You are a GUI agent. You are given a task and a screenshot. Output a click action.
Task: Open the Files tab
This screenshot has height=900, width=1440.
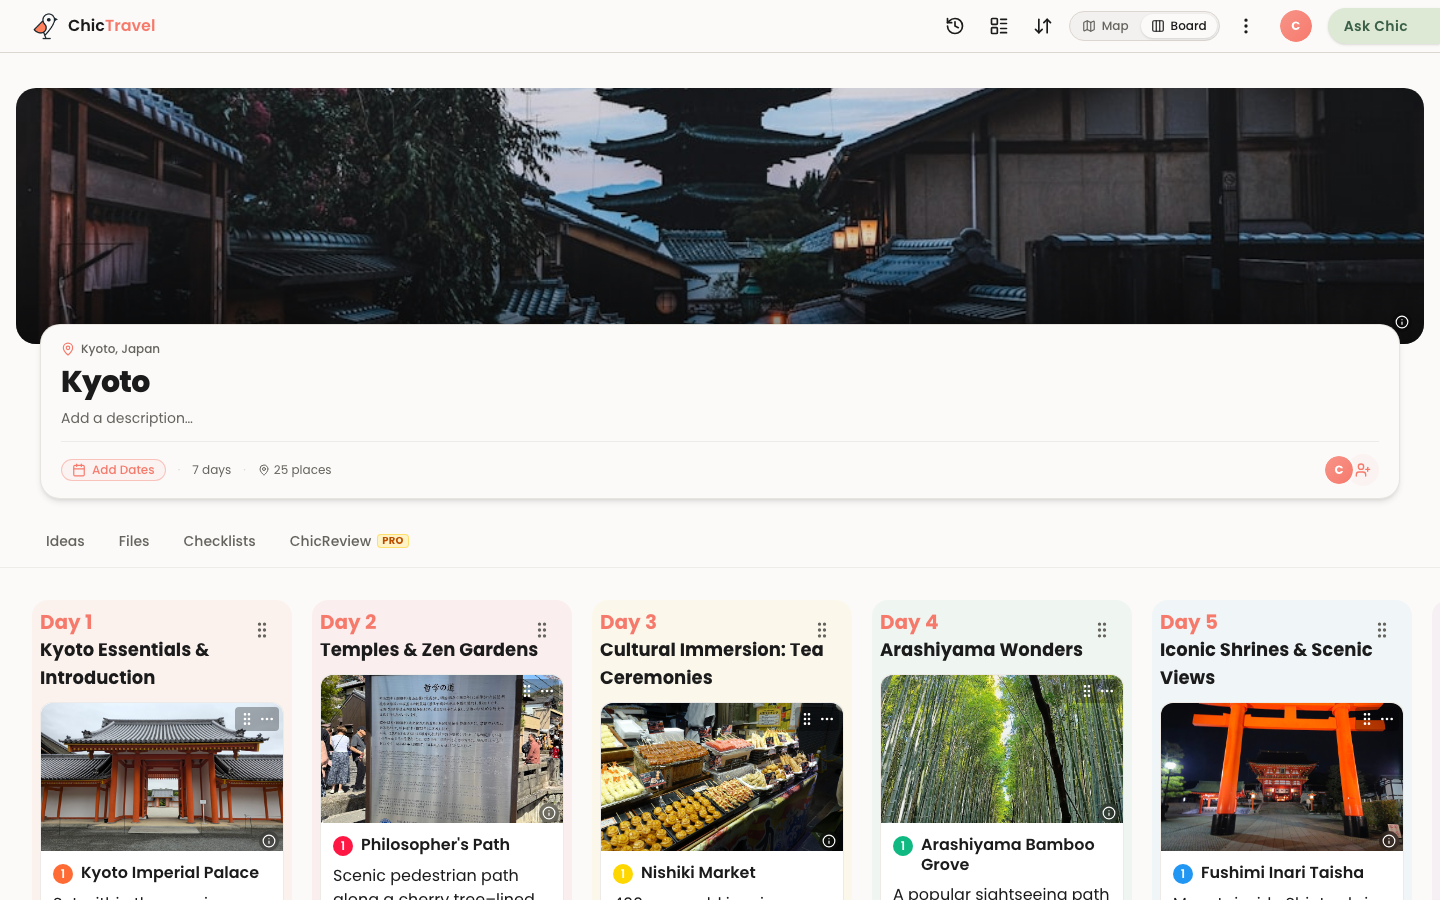tap(134, 541)
